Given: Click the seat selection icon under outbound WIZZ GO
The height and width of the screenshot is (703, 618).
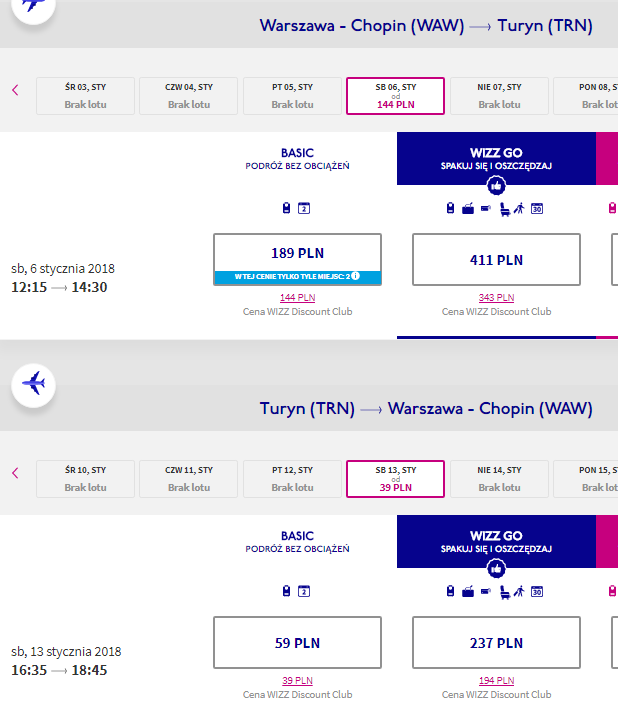Looking at the screenshot, I should point(505,209).
